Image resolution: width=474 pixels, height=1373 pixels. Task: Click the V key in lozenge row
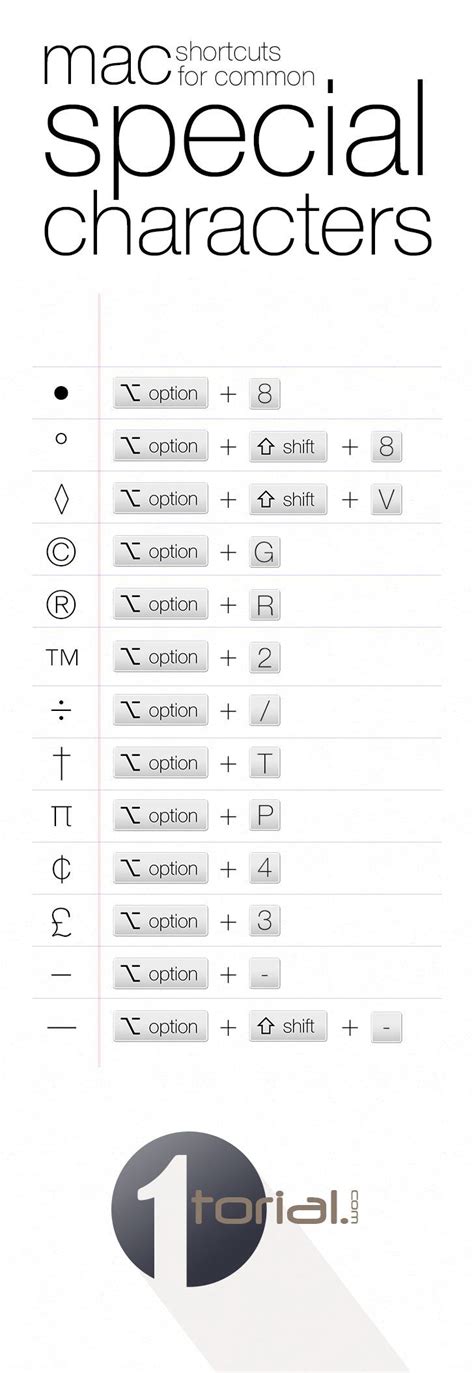[x=386, y=499]
